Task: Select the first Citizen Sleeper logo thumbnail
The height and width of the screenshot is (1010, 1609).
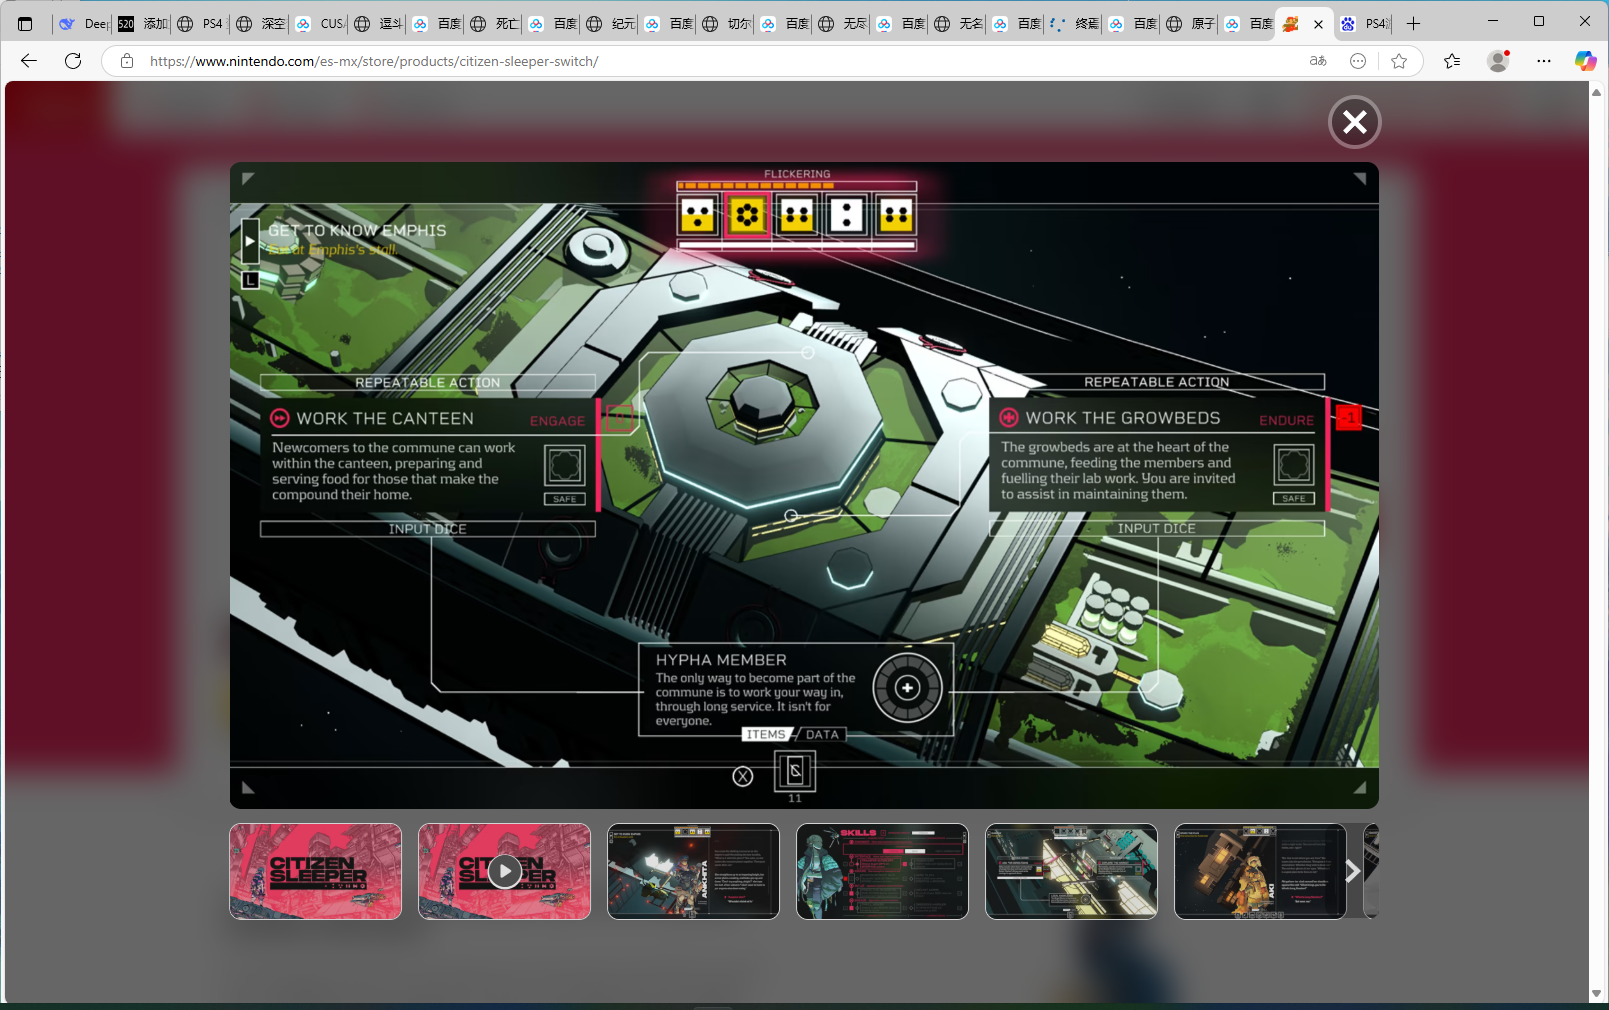Action: click(x=315, y=871)
